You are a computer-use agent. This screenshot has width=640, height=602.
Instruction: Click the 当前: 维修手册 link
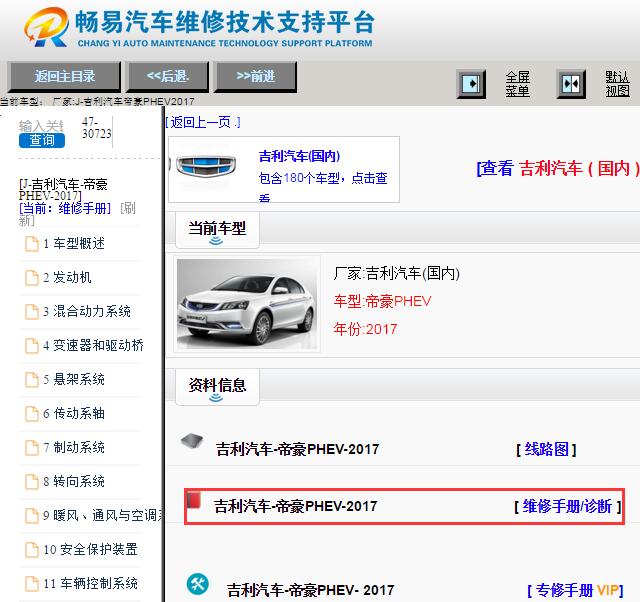[x=65, y=208]
